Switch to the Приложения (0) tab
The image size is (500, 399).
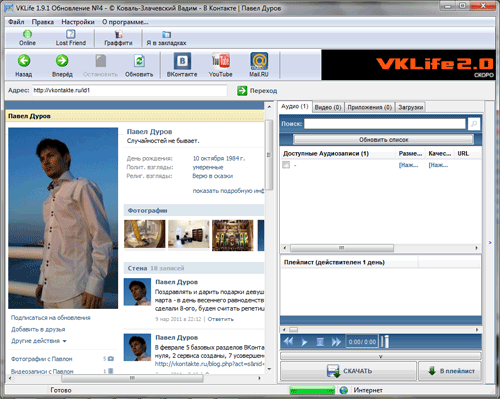click(369, 107)
